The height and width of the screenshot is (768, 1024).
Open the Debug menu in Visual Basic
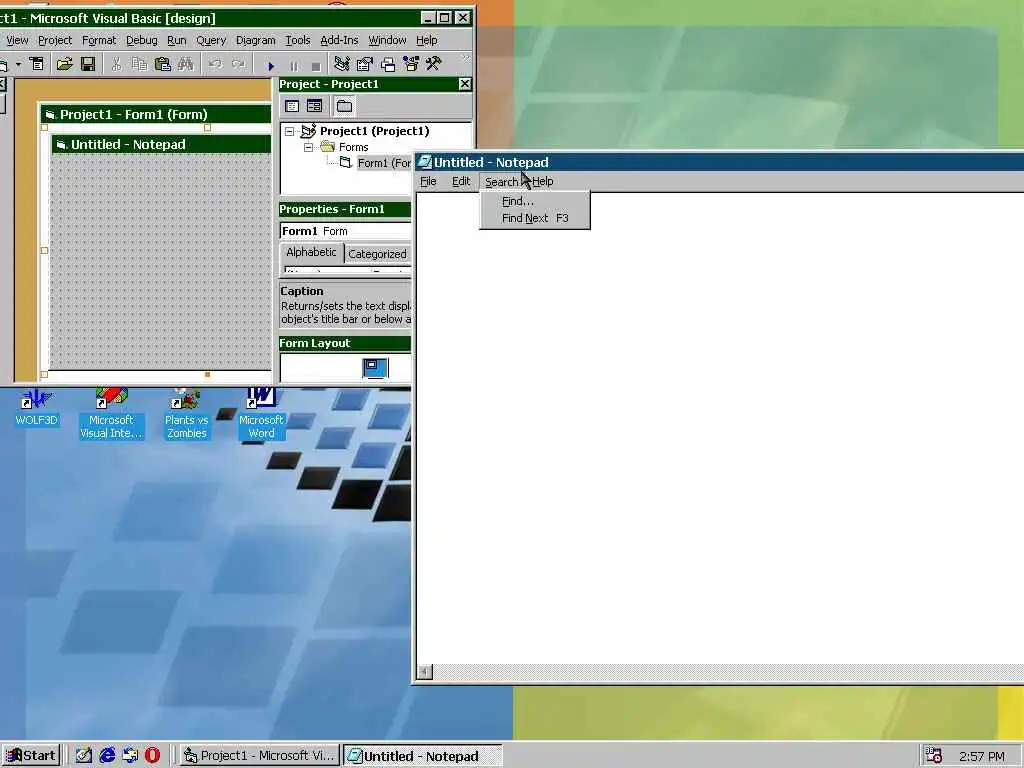(x=142, y=40)
